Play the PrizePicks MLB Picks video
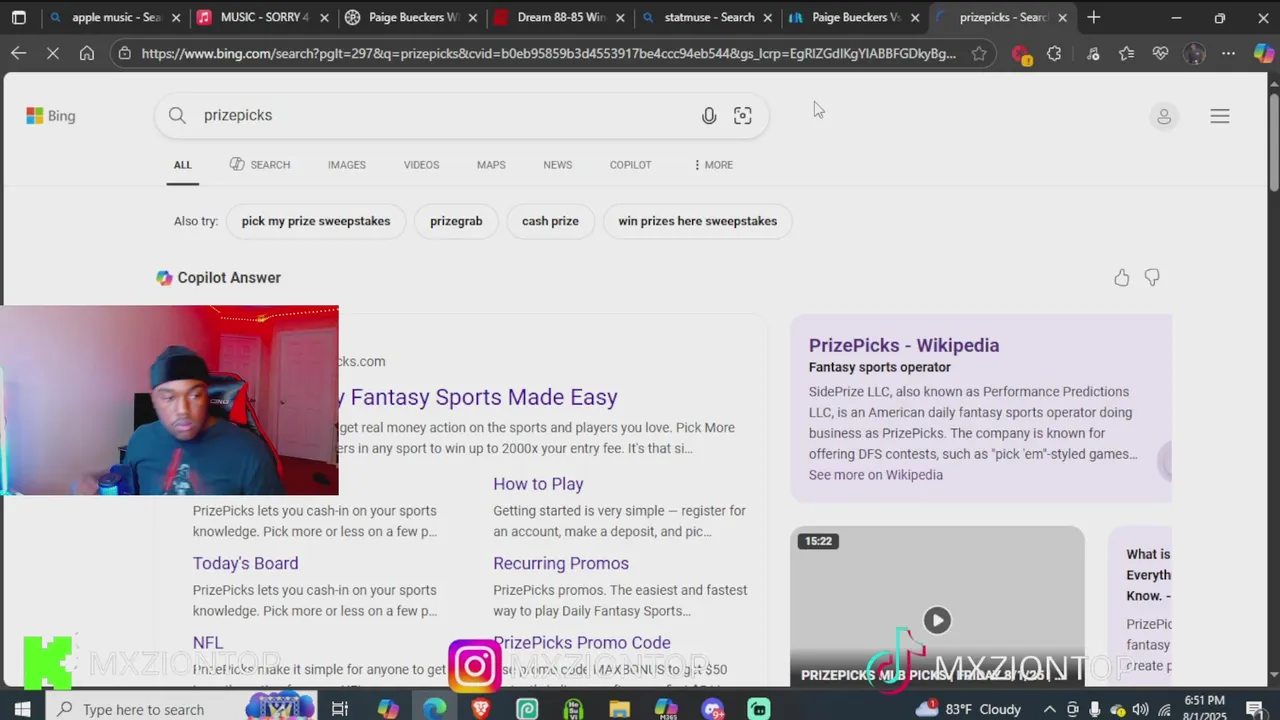This screenshot has height=720, width=1280. pyautogui.click(x=937, y=620)
